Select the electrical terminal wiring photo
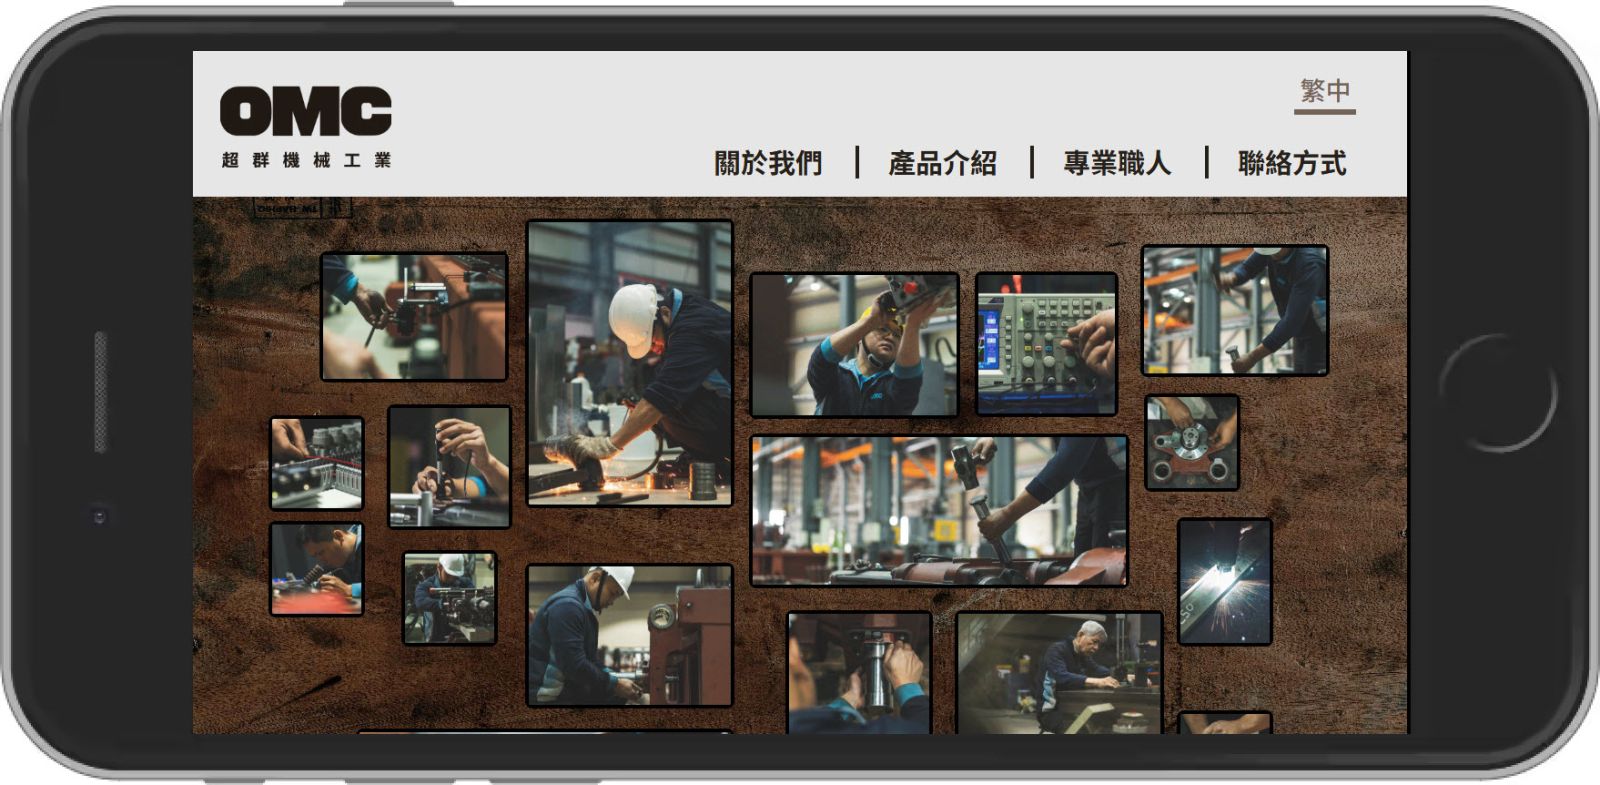Viewport: 1600px width, 785px height. tap(316, 463)
